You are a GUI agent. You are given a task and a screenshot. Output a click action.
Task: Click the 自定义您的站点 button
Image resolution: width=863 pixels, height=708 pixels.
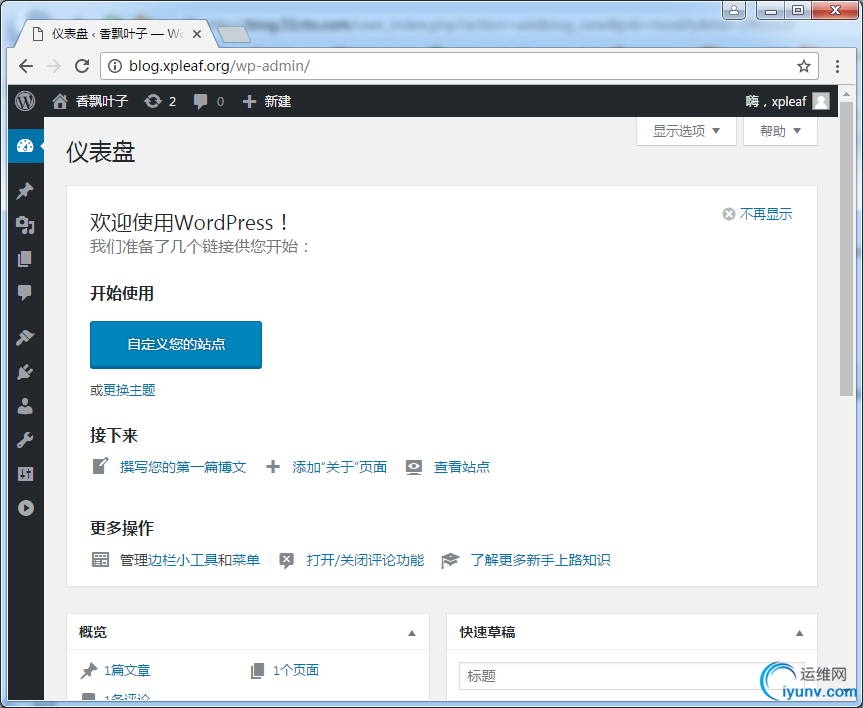coord(176,345)
